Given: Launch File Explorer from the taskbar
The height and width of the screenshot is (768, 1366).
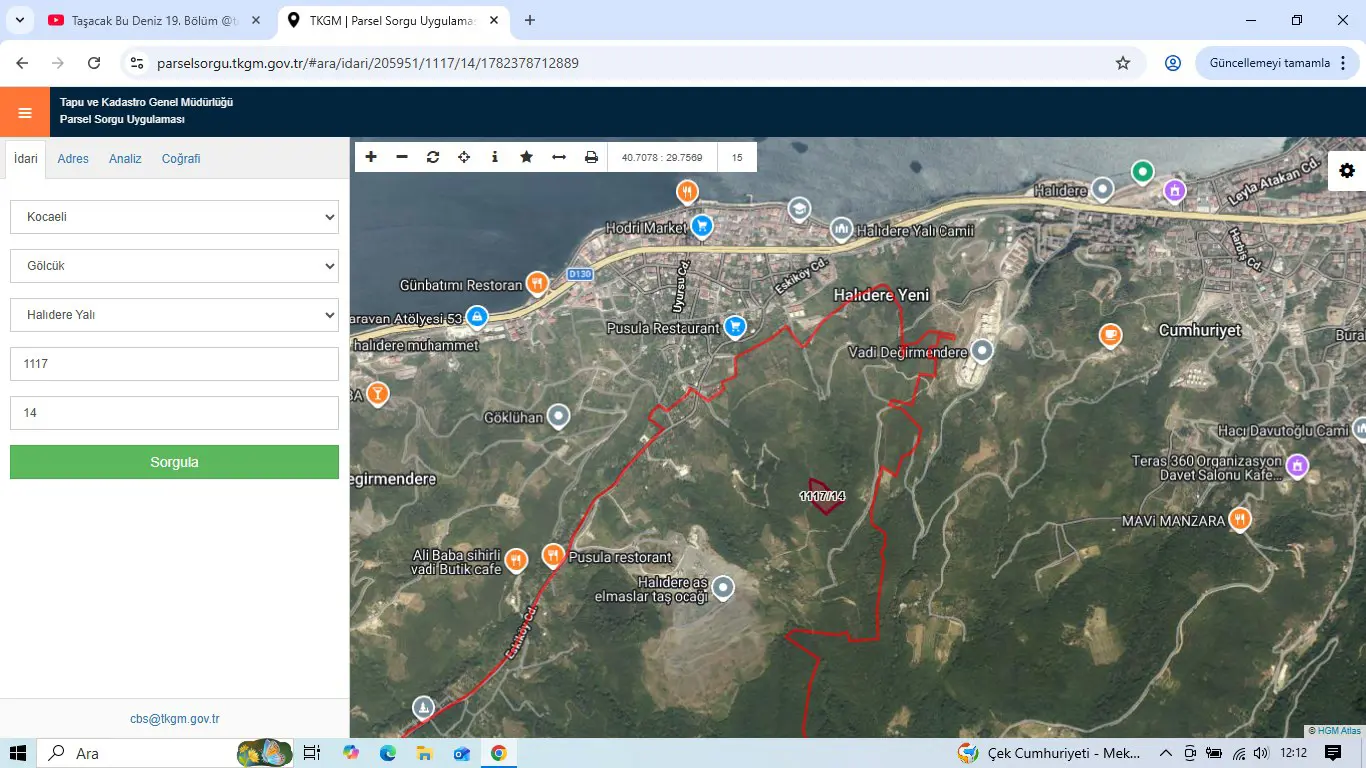Looking at the screenshot, I should [424, 753].
